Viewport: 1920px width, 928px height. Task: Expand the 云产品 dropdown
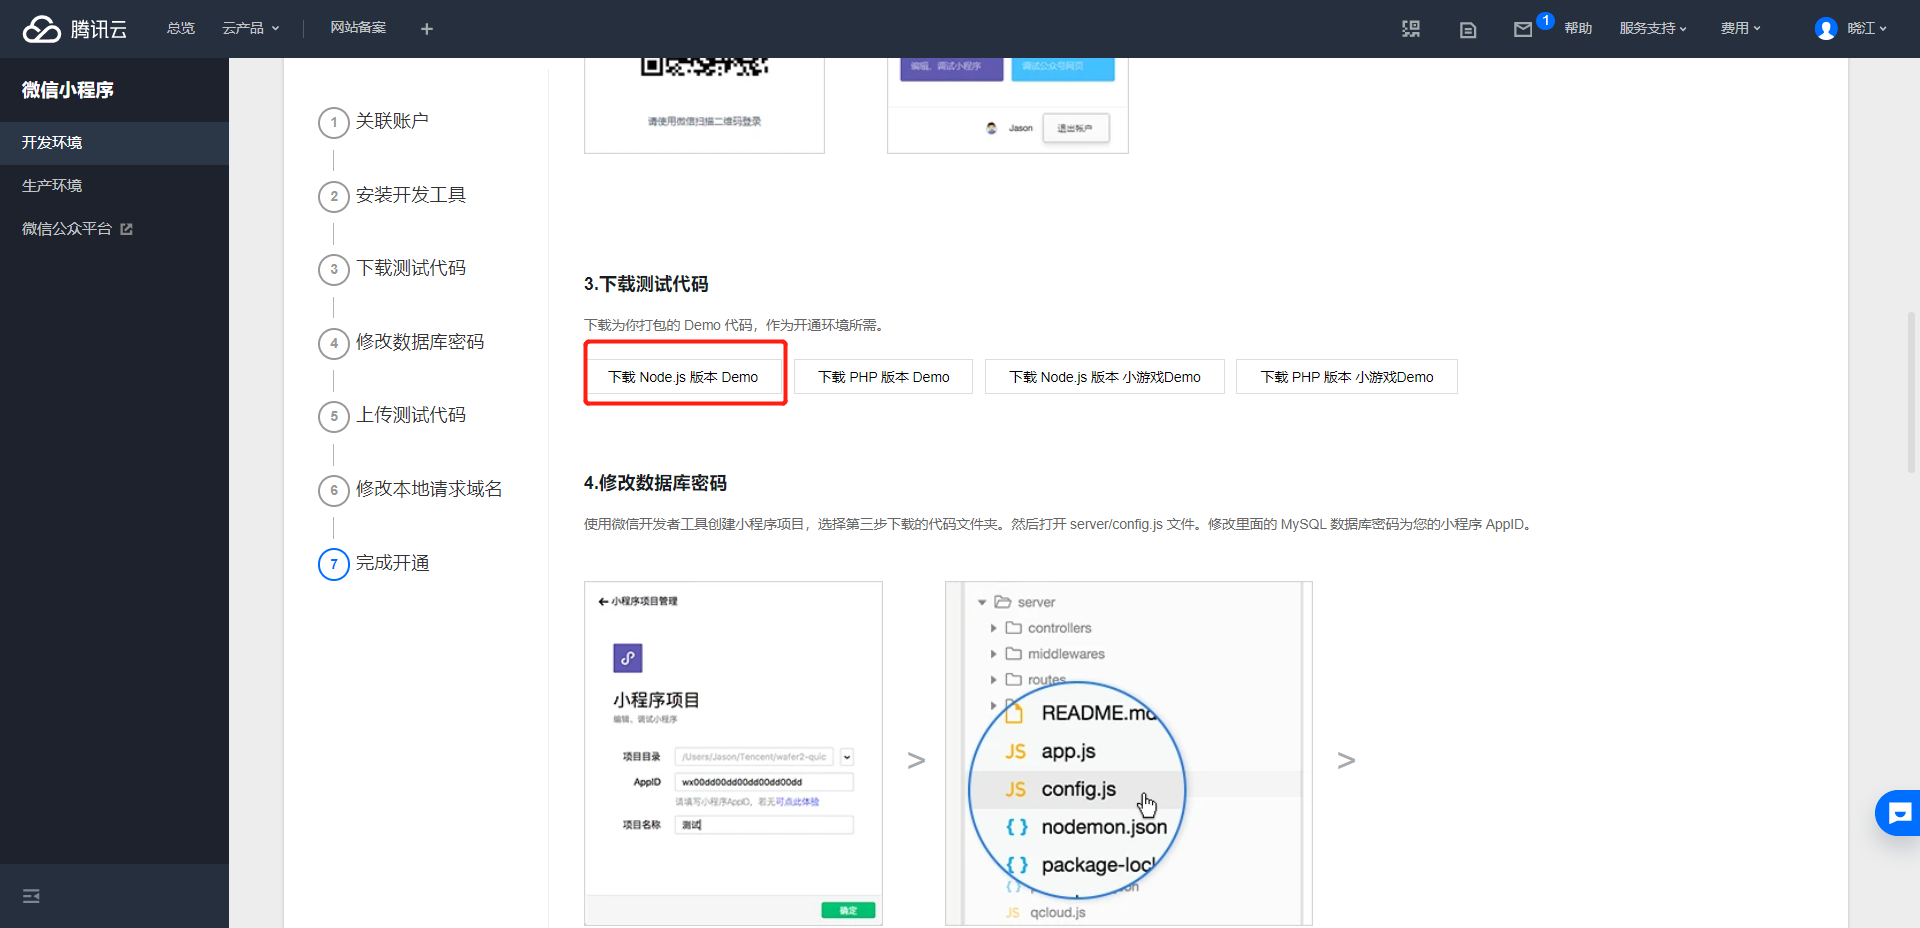pyautogui.click(x=250, y=28)
